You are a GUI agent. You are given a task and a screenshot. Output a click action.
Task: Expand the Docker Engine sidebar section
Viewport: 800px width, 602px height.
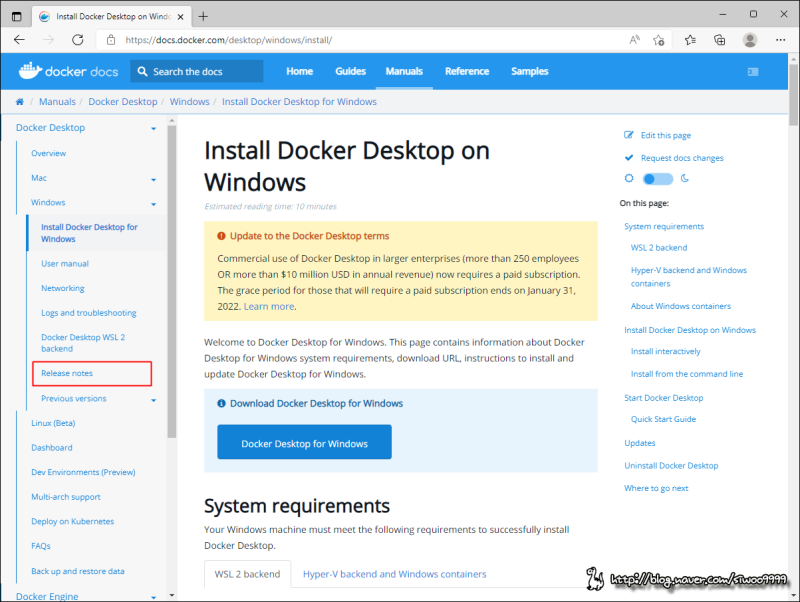click(153, 595)
